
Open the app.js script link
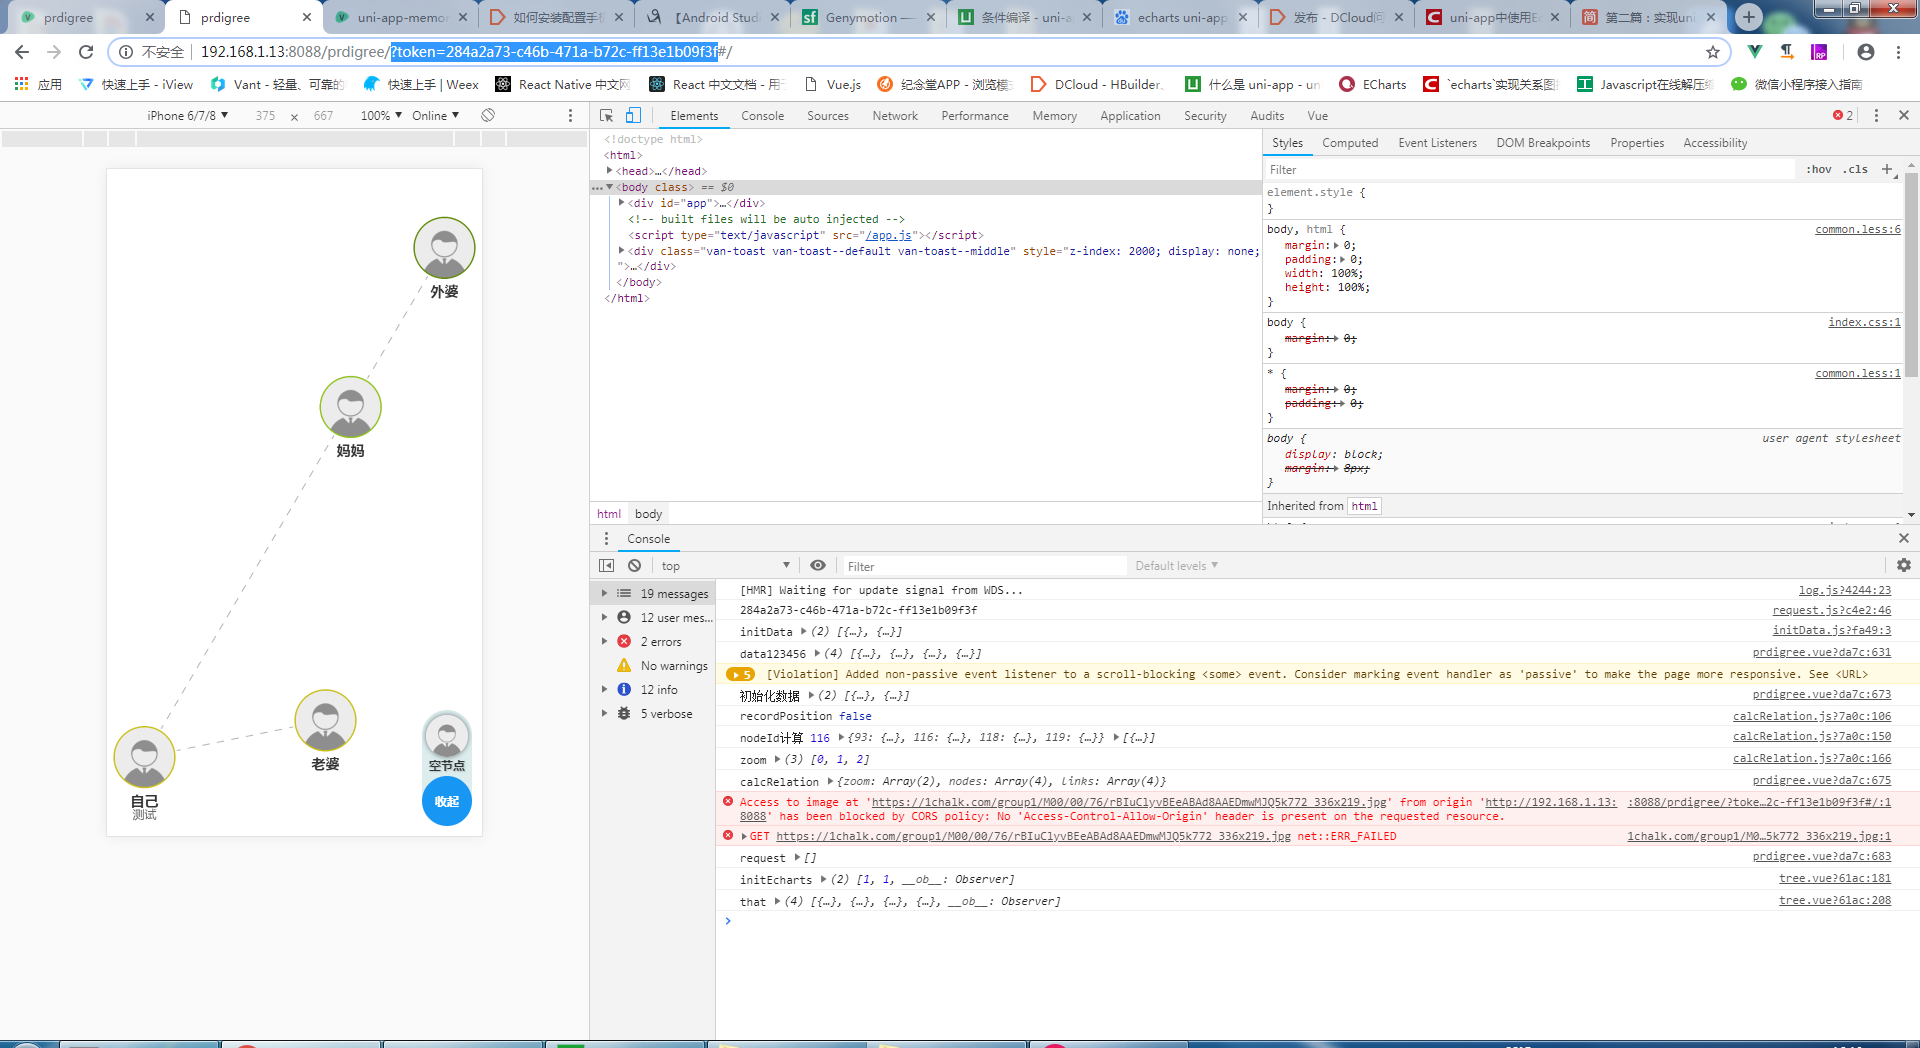(x=889, y=235)
